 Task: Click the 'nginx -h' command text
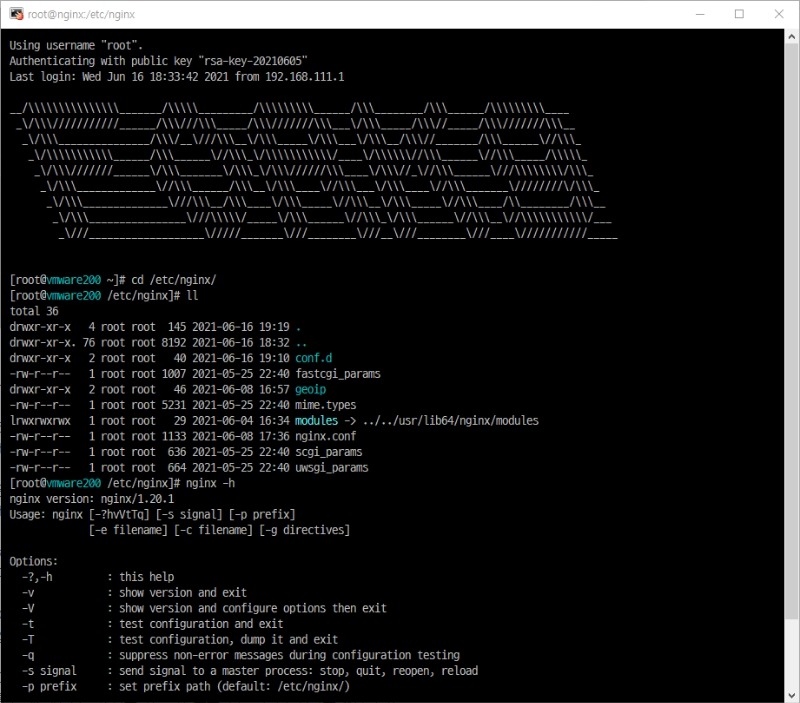(210, 483)
